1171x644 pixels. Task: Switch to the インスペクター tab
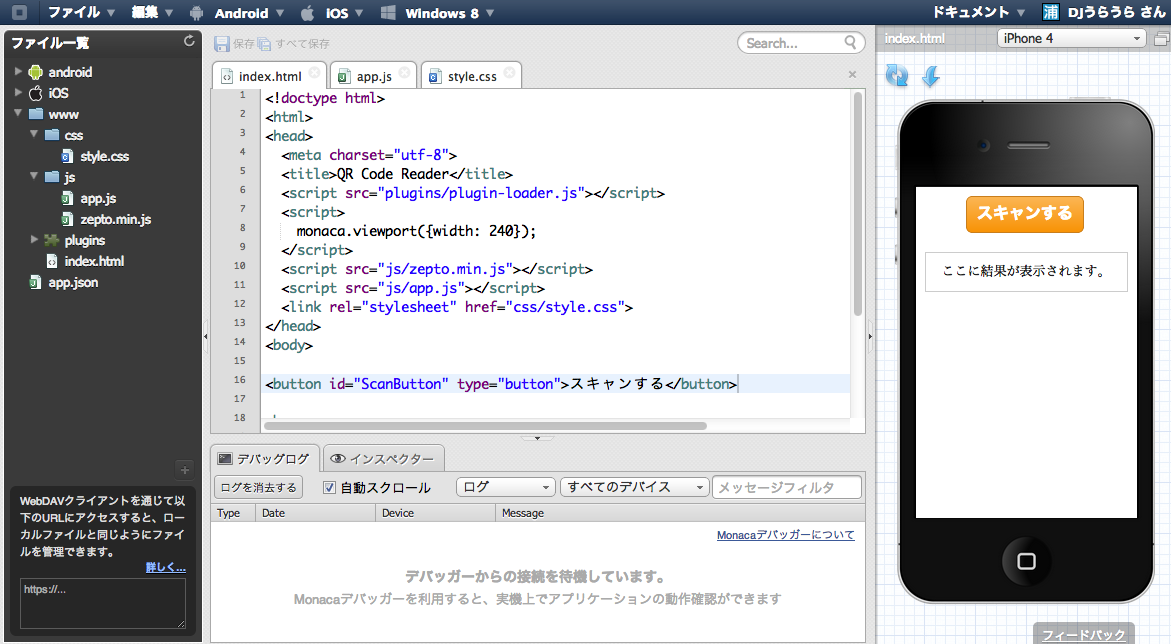pos(383,459)
